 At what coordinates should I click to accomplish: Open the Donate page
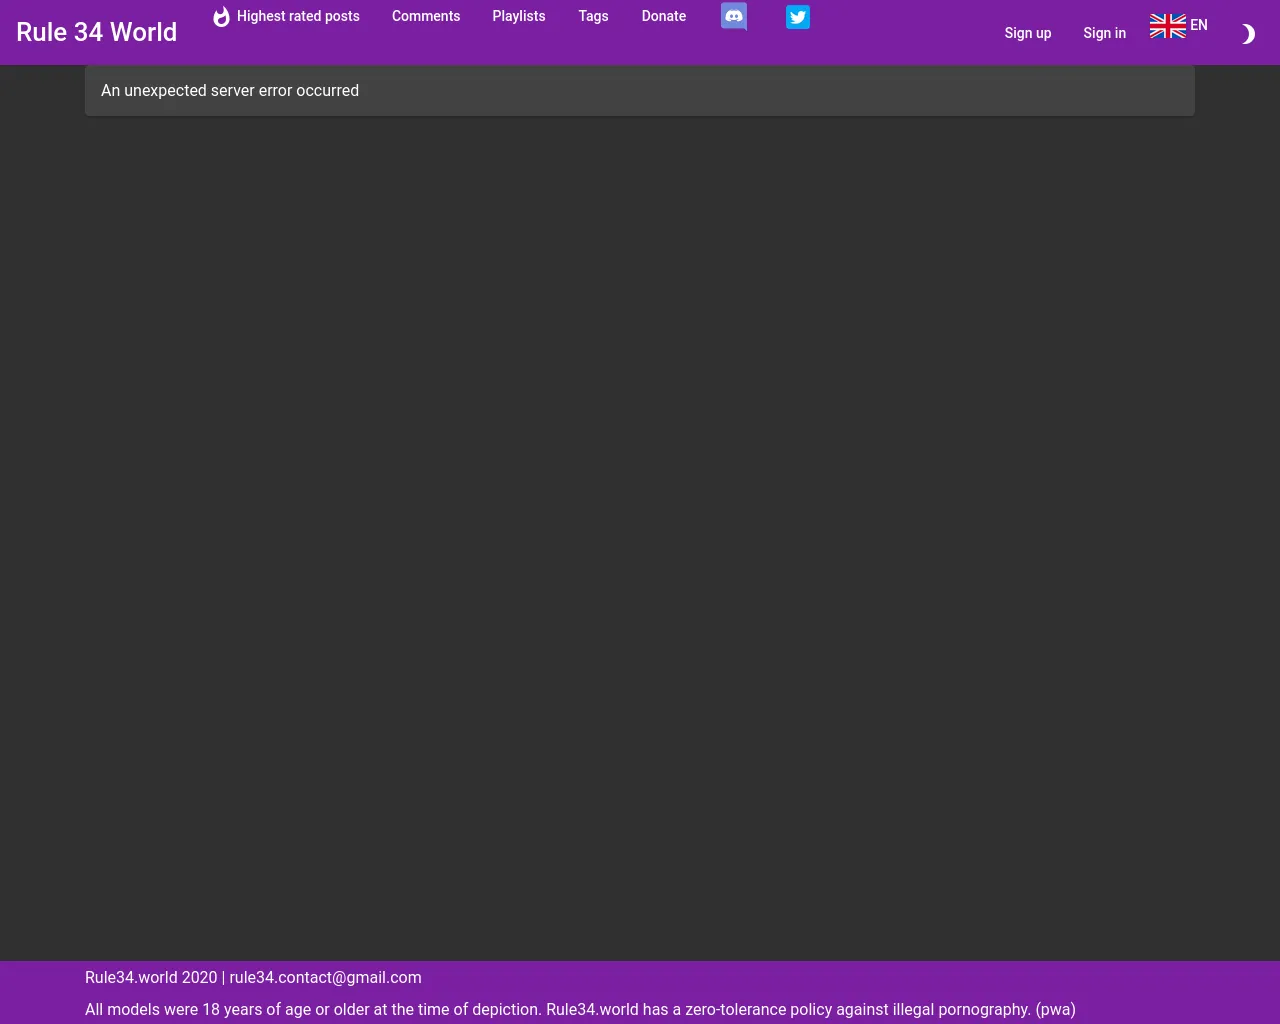click(664, 16)
